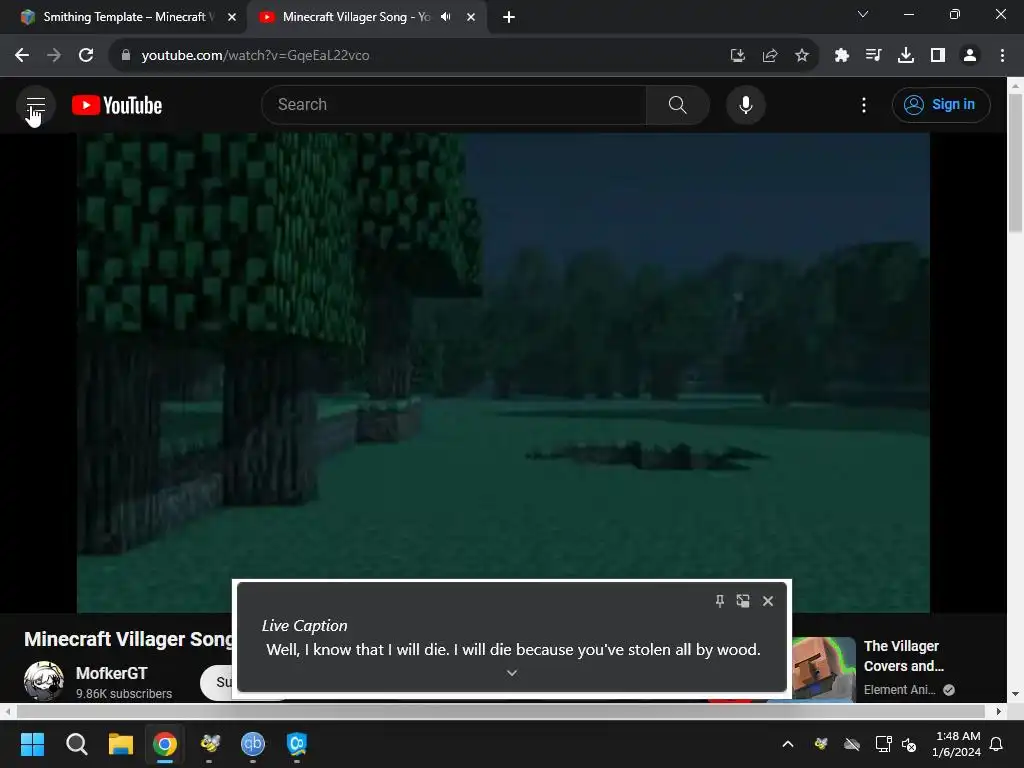Open the MofkerGT channel name link
This screenshot has width=1024, height=768.
coord(112,673)
